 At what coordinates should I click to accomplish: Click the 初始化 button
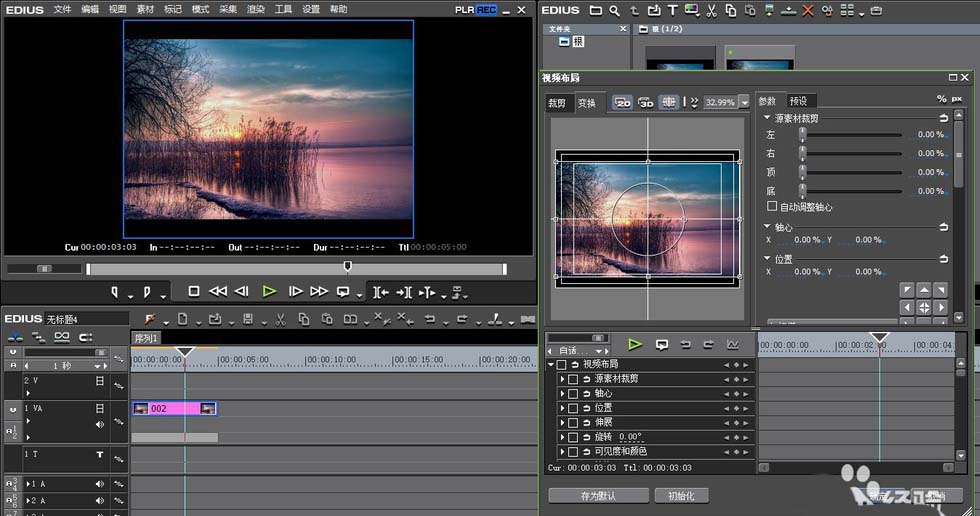681,495
